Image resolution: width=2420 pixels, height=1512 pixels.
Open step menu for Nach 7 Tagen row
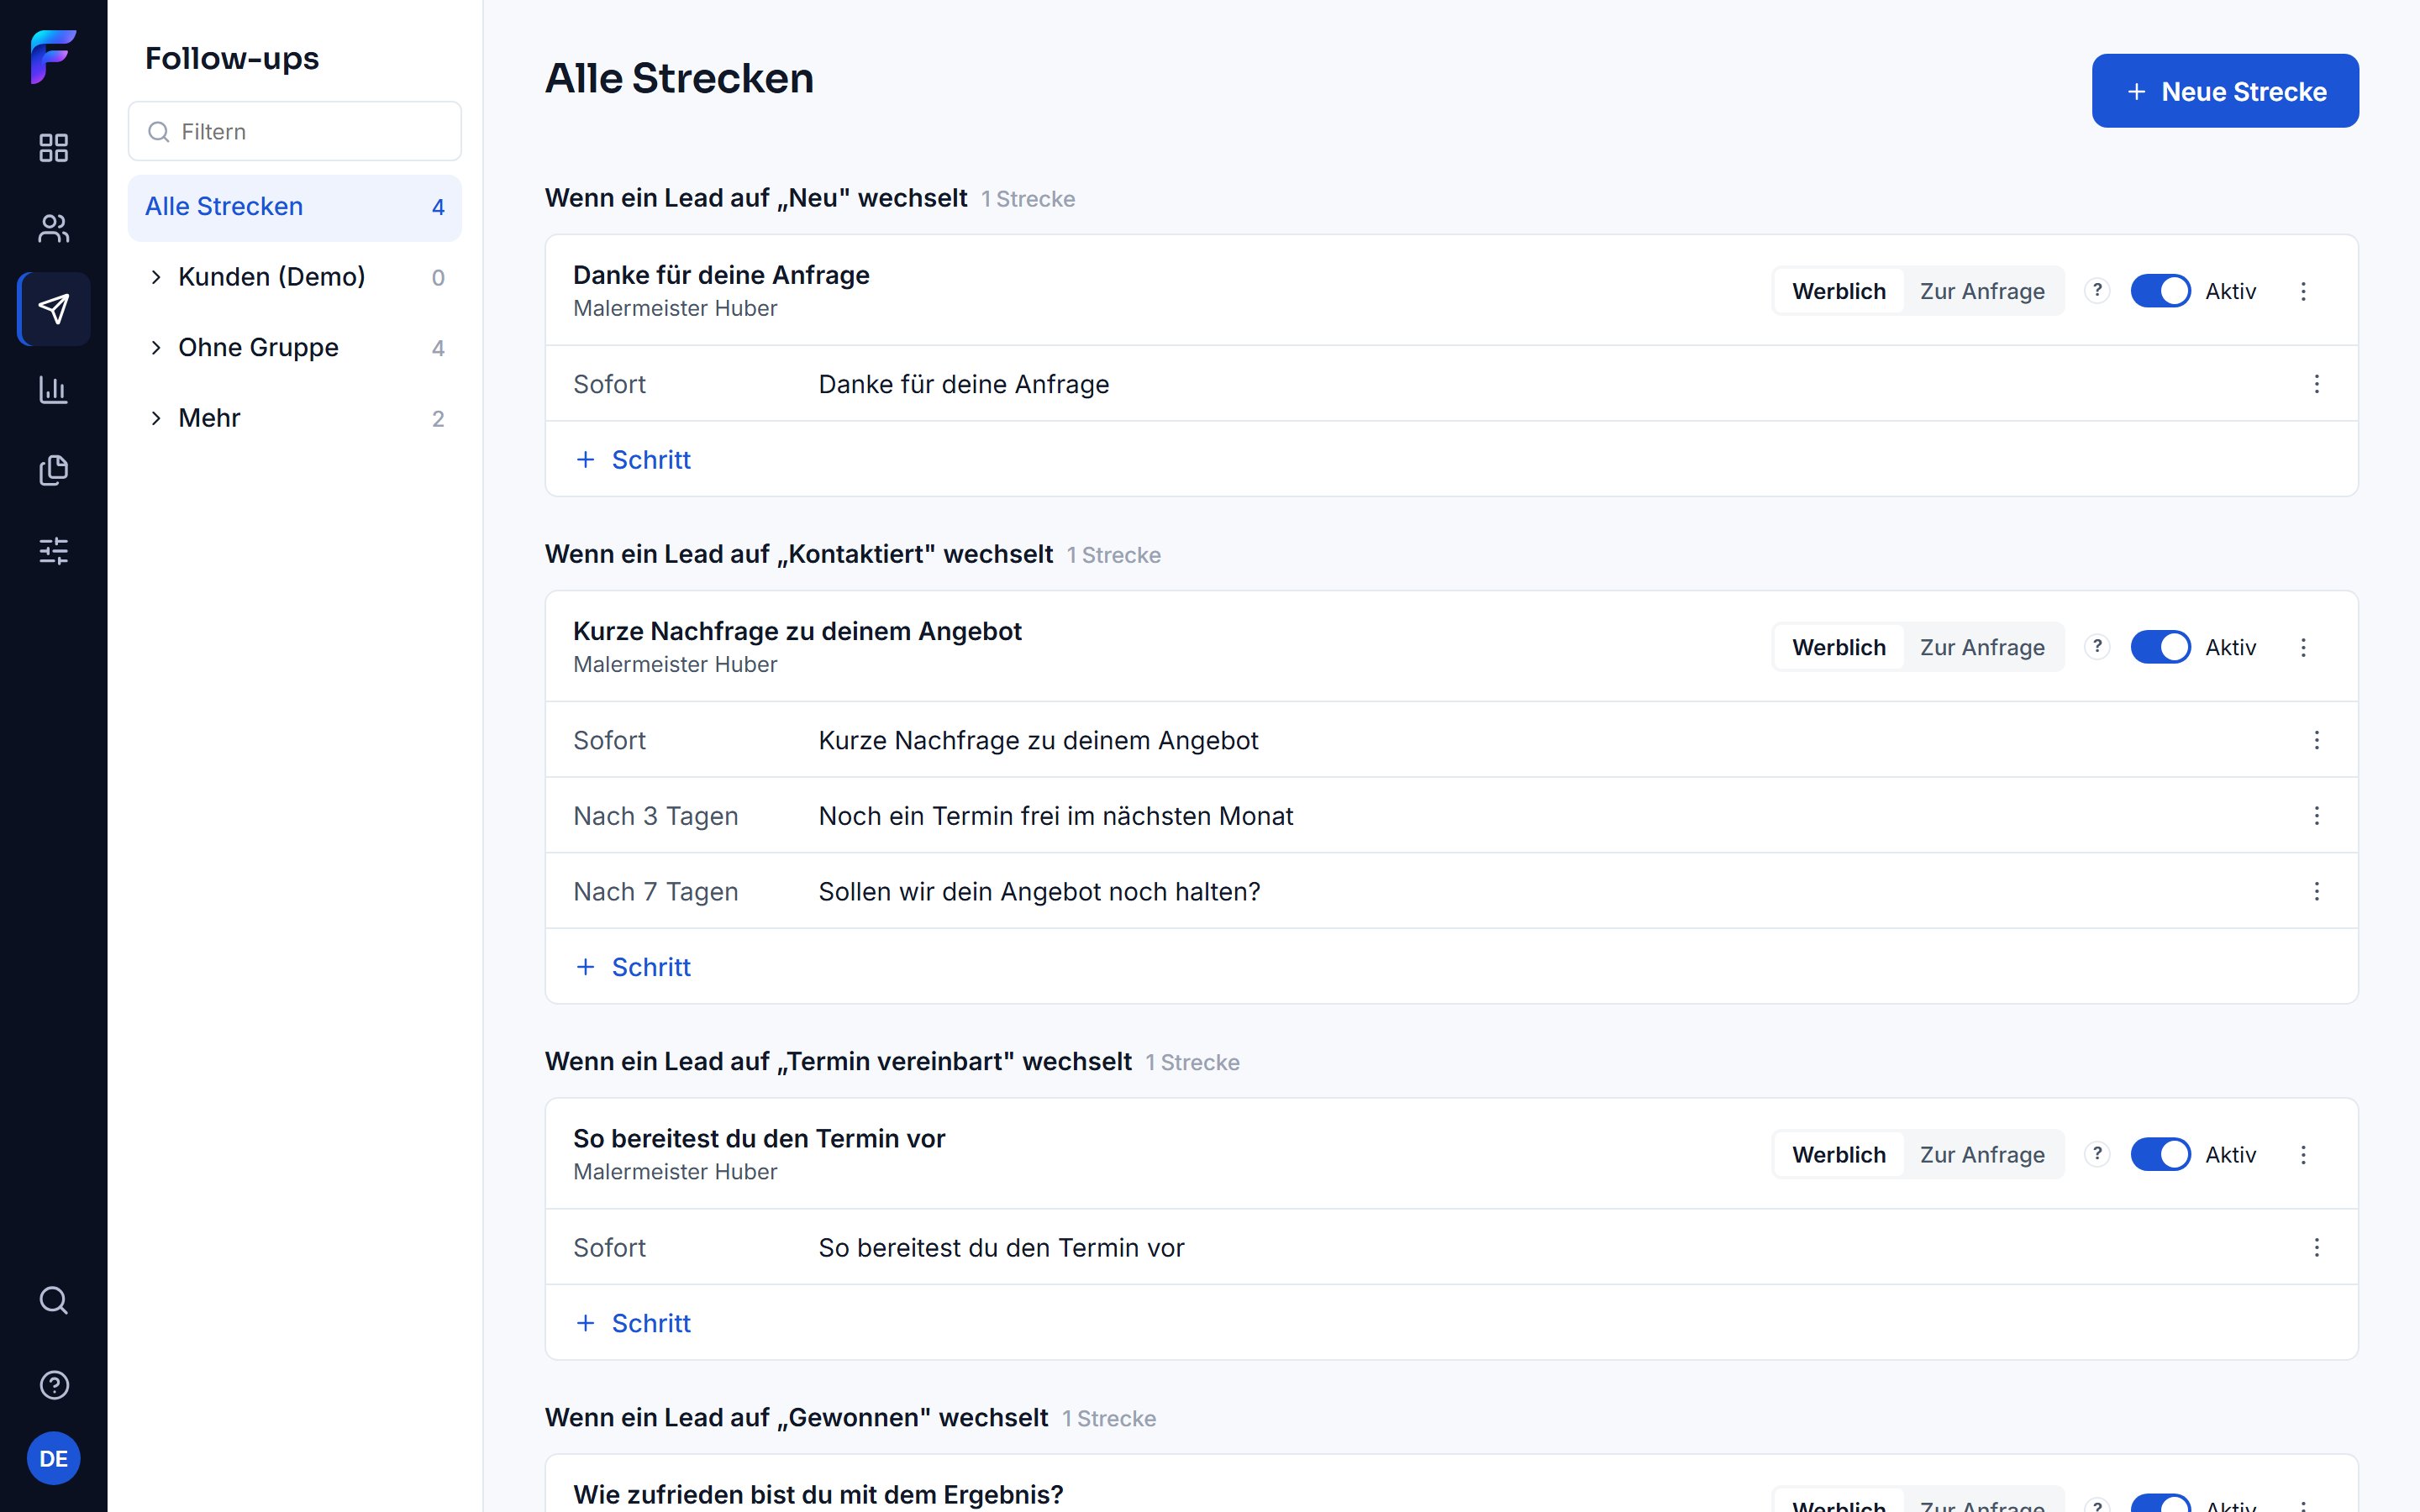(x=2316, y=891)
